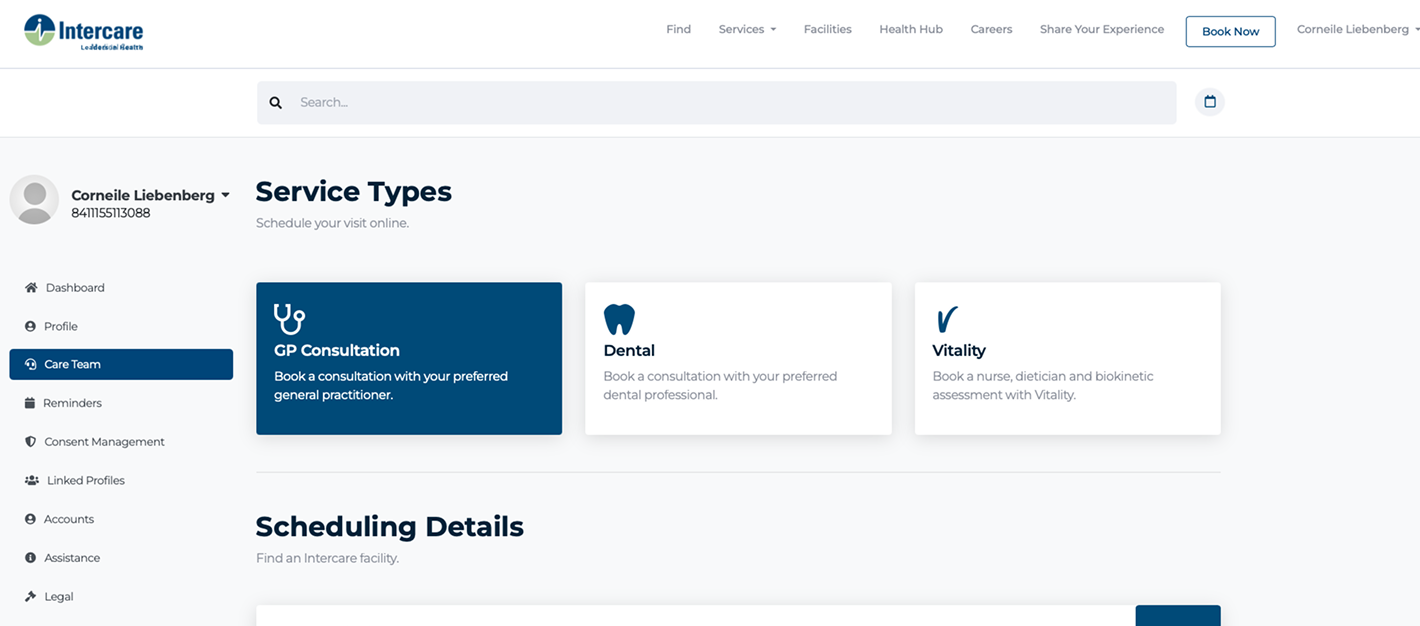Click the Intercare logo

[84, 32]
